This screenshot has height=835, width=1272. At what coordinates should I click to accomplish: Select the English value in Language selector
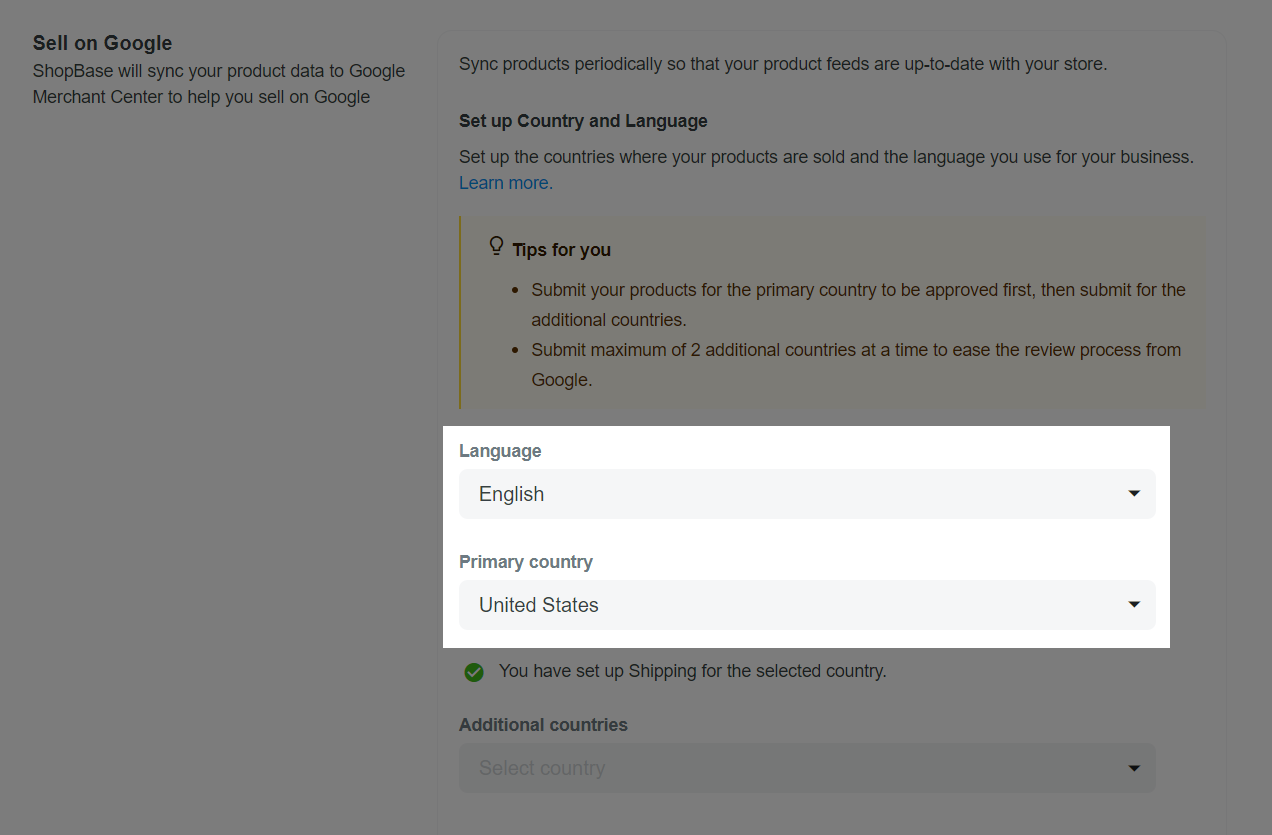pyautogui.click(x=512, y=494)
